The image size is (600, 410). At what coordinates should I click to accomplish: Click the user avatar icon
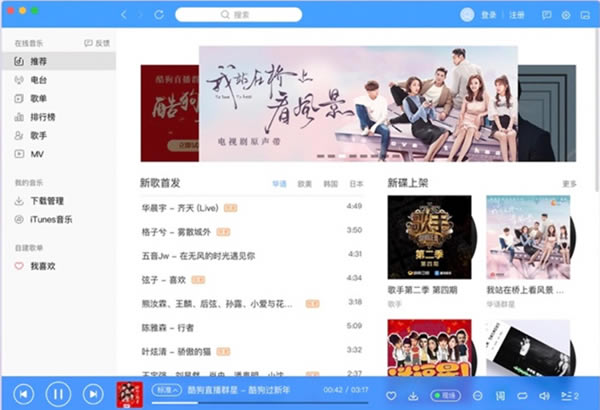tap(467, 15)
